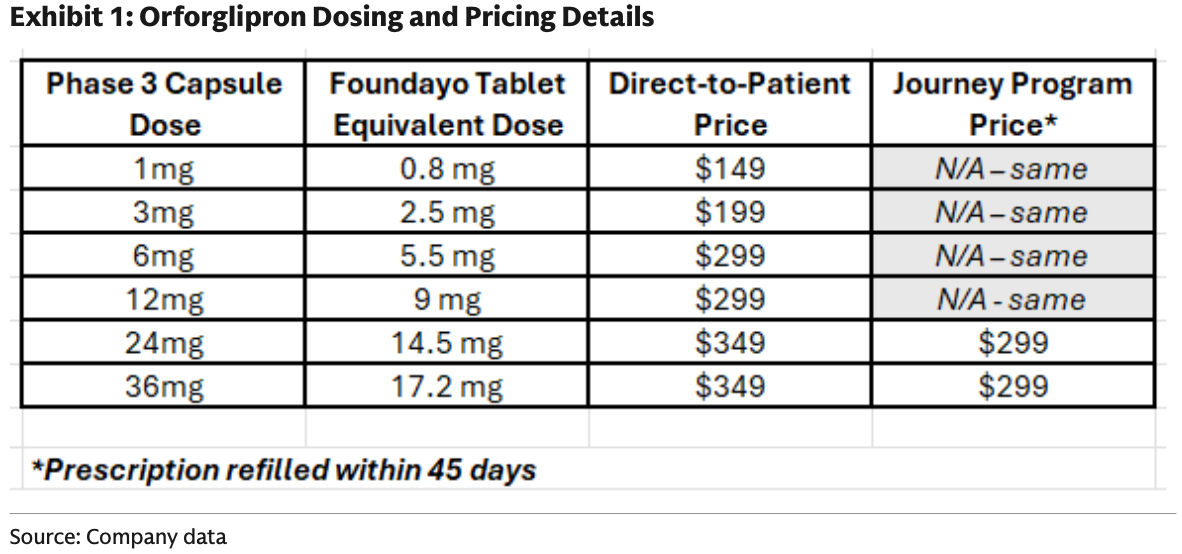
Task: Select the 9 mg tablet dose cell
Action: click(447, 299)
